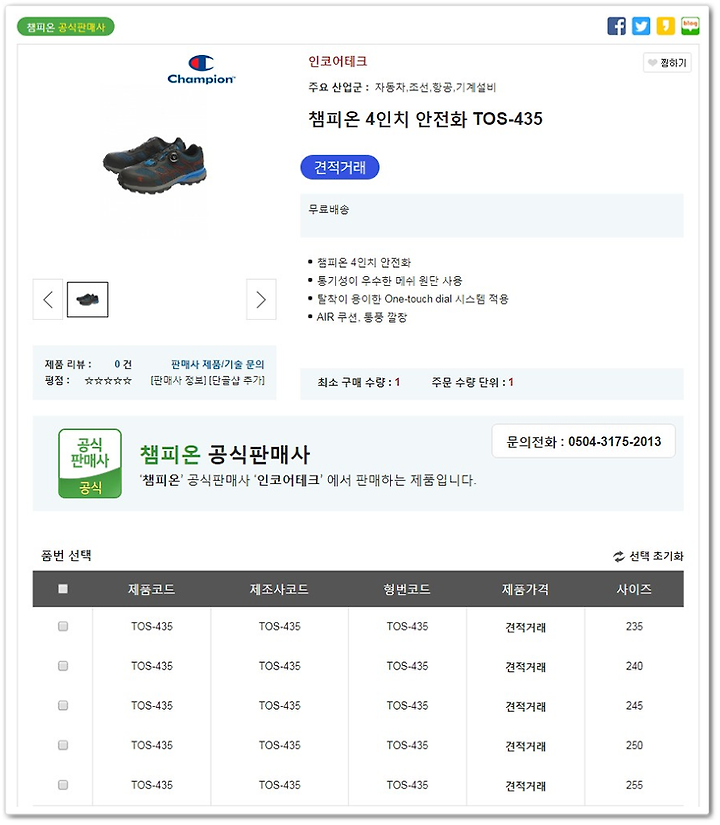Show next product image arrow

tap(261, 299)
